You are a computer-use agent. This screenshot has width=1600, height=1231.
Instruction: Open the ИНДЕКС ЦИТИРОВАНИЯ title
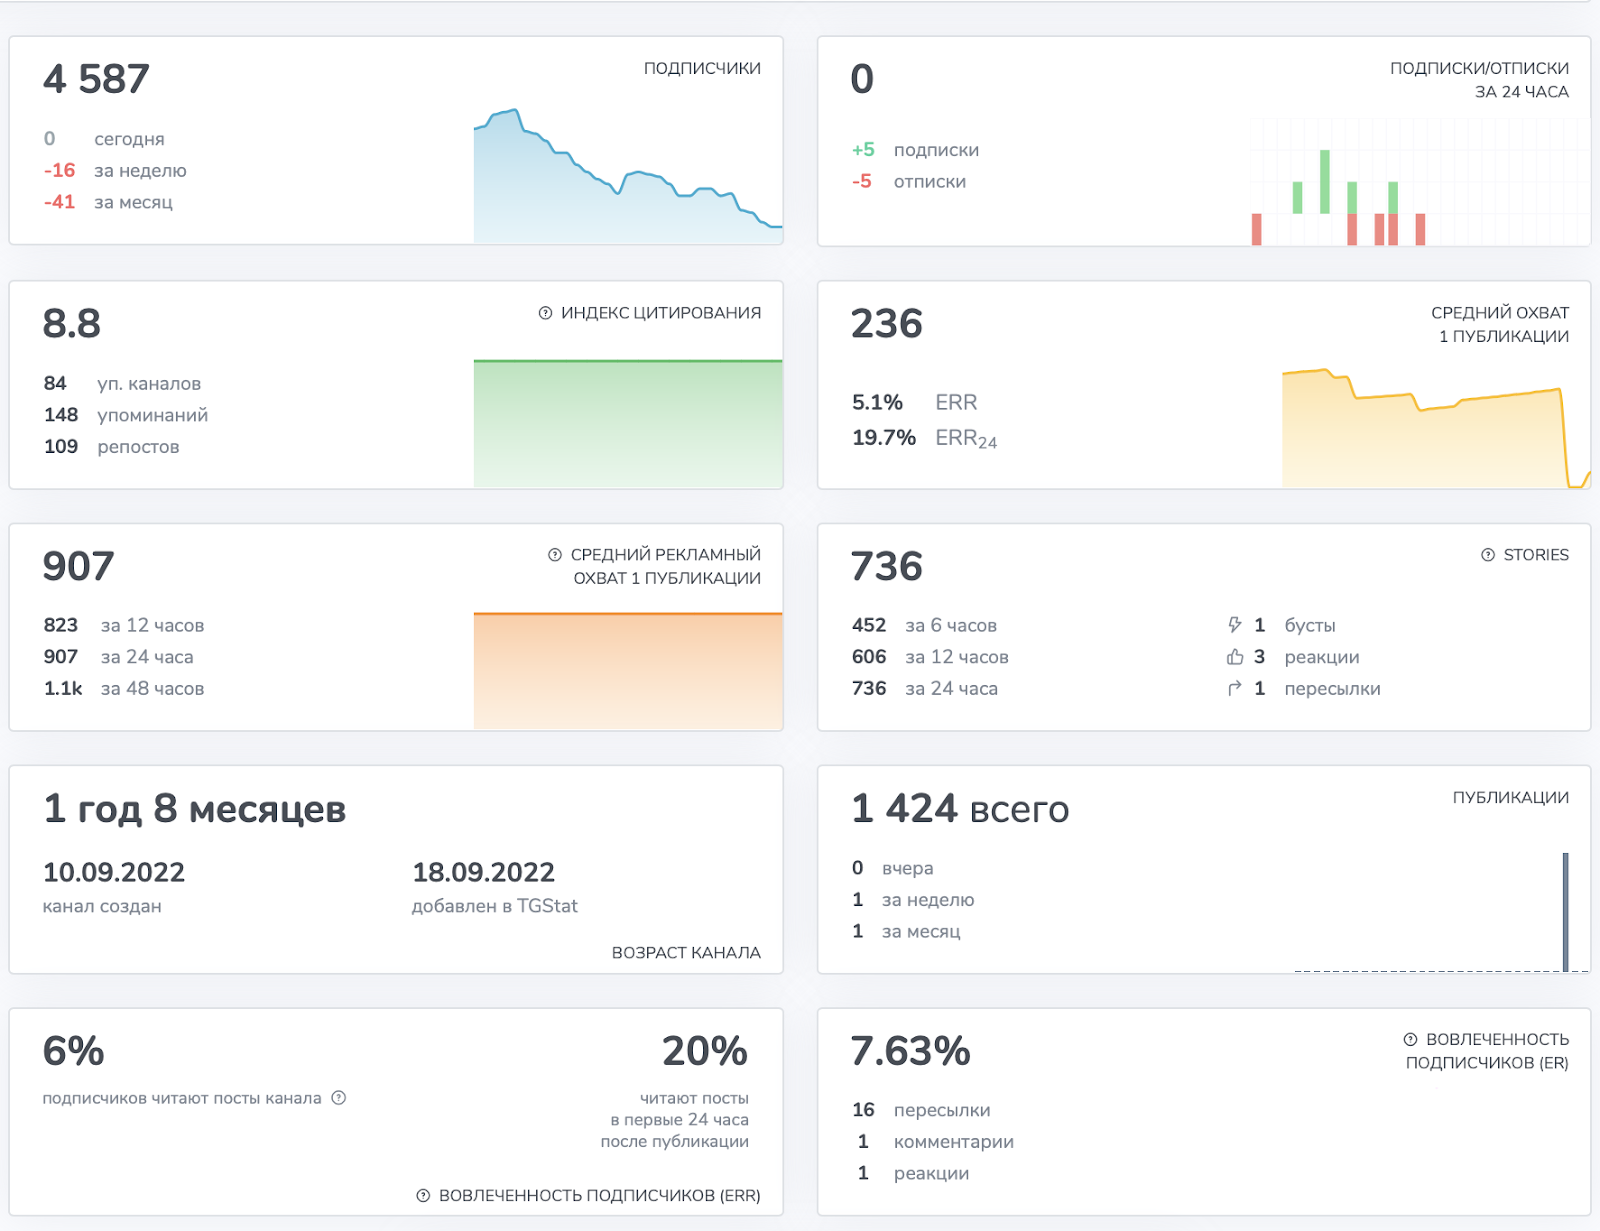pos(661,313)
